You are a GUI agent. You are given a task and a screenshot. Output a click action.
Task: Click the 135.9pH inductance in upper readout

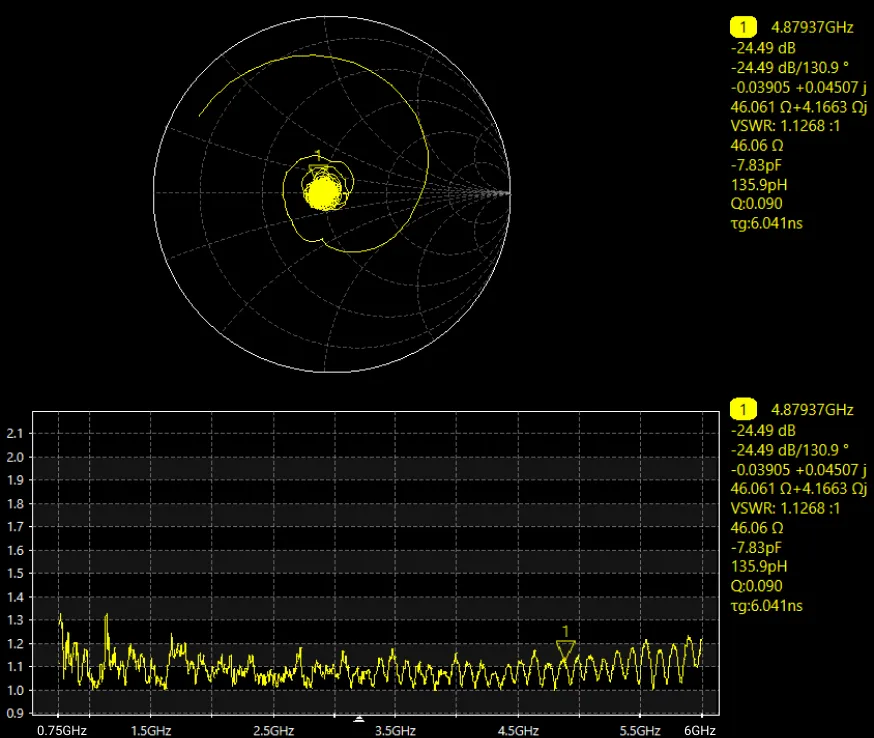pos(759,184)
